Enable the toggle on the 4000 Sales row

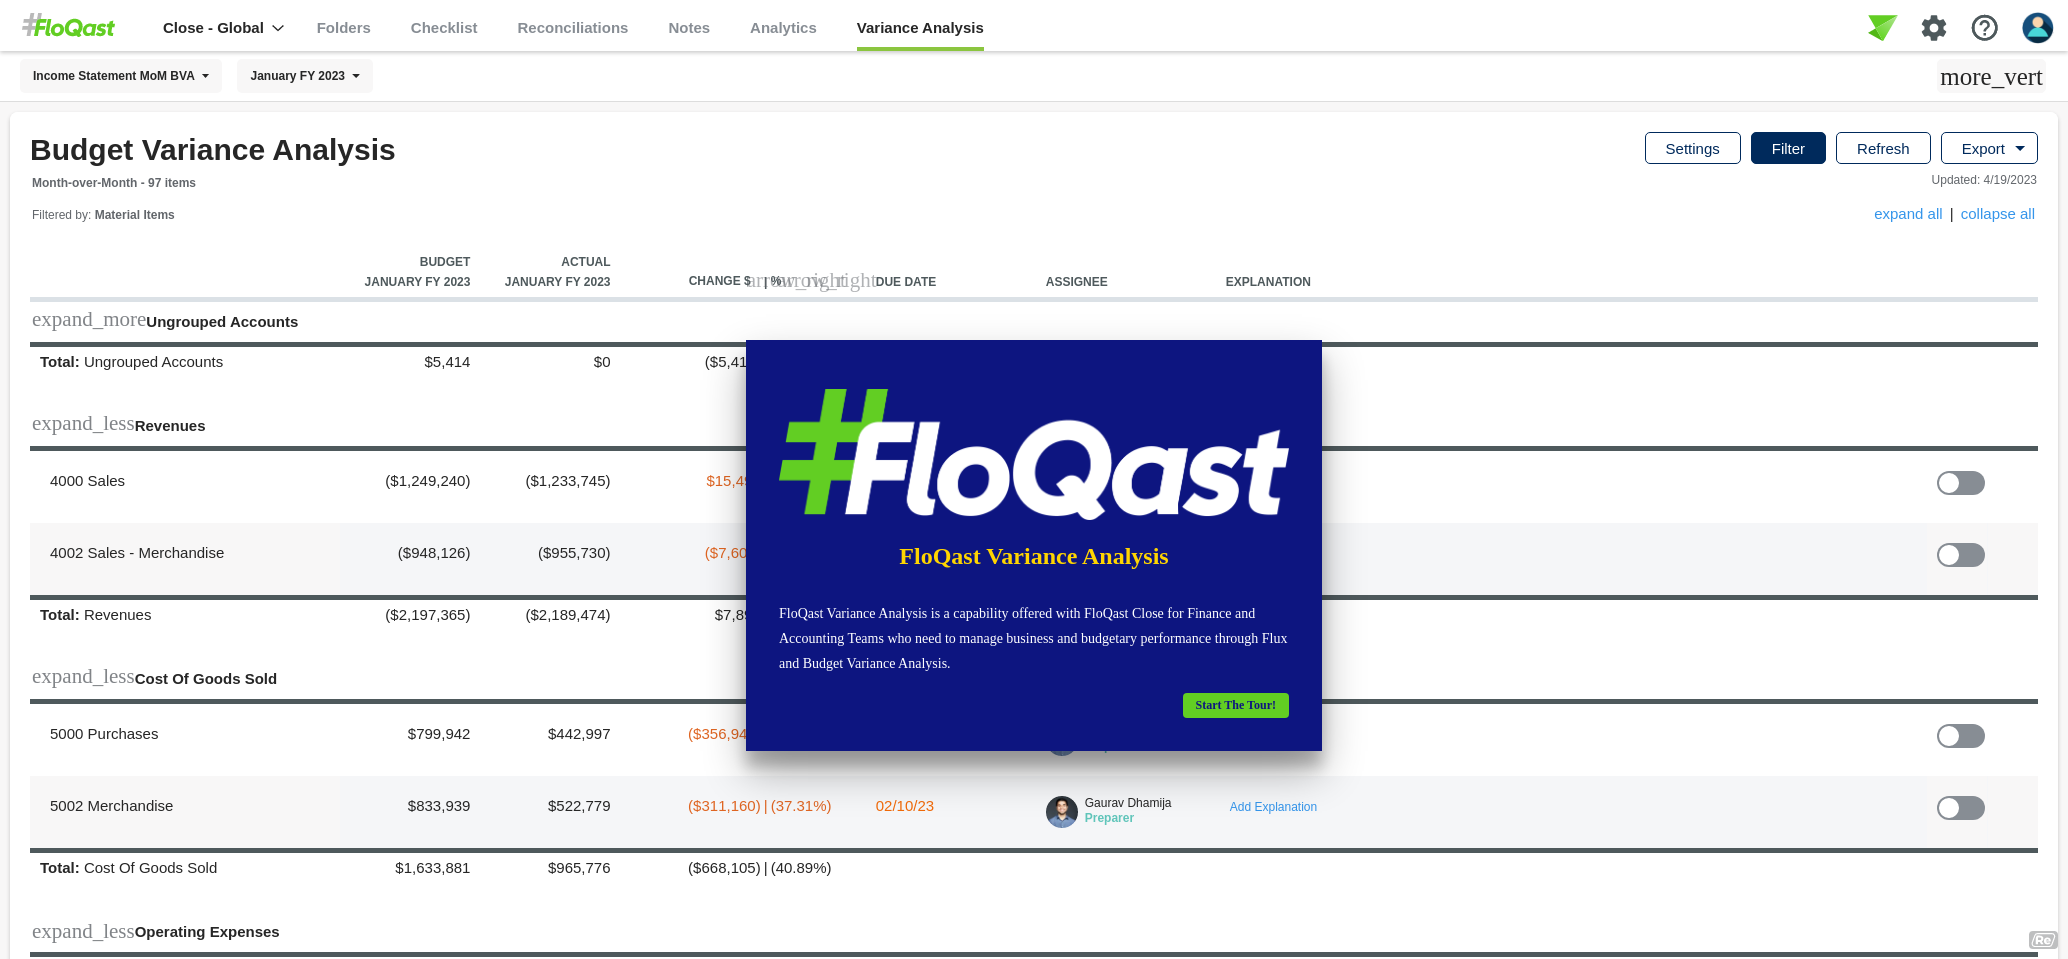(1960, 483)
